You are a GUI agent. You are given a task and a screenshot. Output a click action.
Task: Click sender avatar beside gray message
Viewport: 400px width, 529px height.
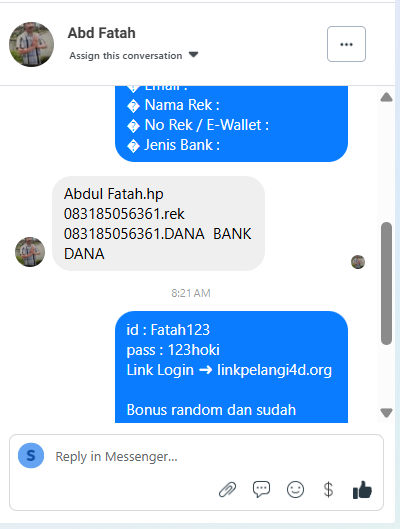tap(30, 252)
